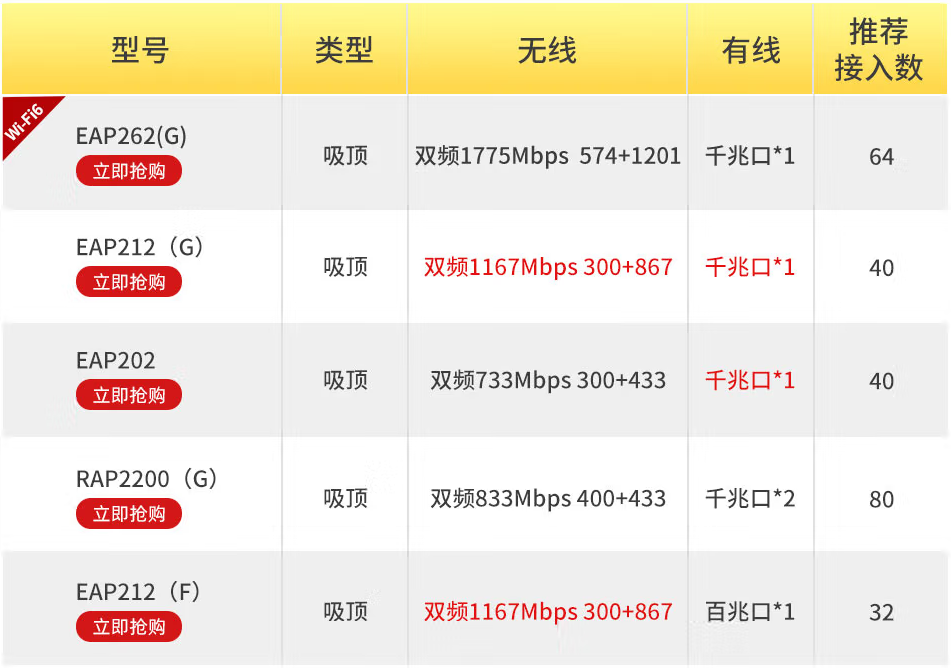Click the 有线 column header

pyautogui.click(x=750, y=50)
